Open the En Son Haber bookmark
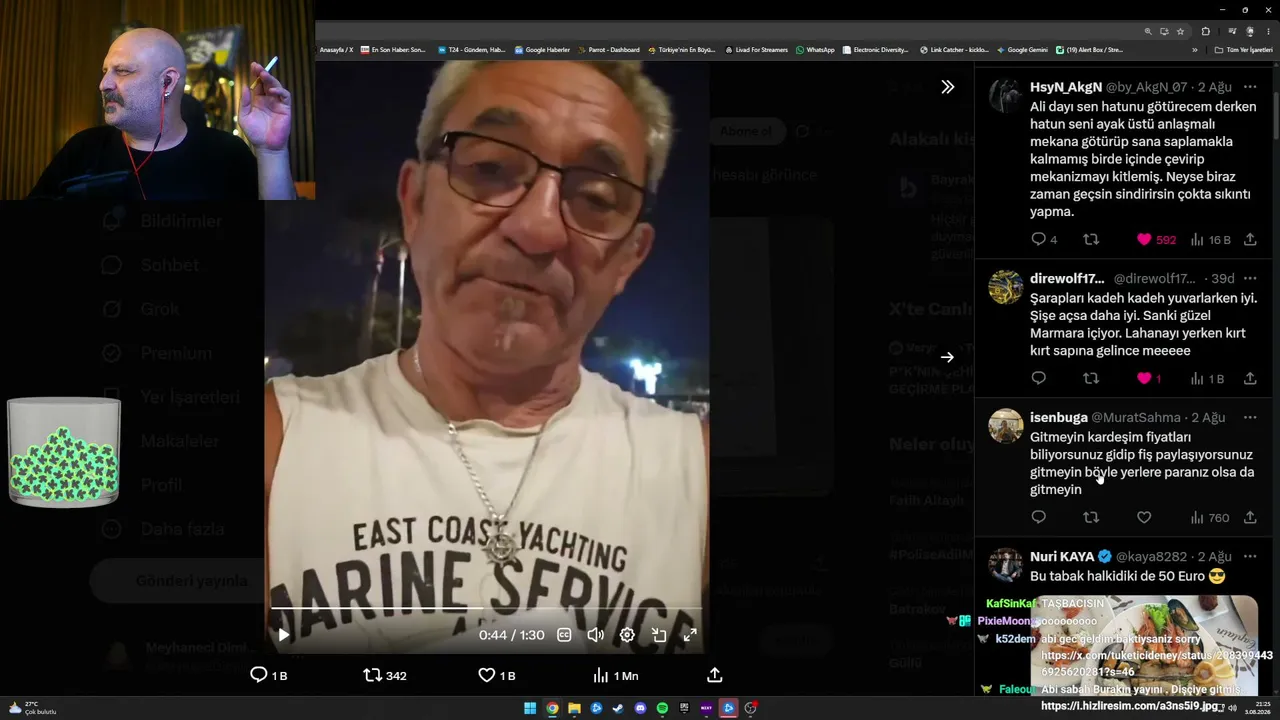 point(393,50)
